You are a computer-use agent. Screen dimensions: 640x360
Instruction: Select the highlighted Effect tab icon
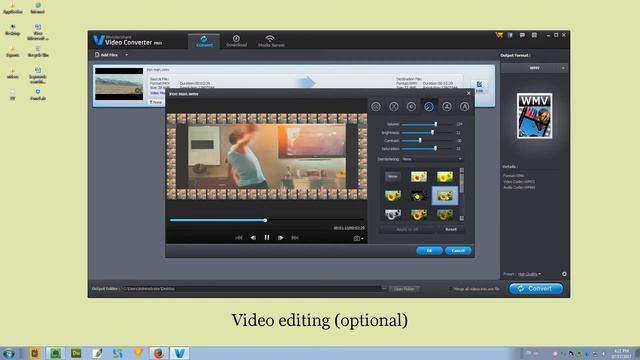point(429,107)
